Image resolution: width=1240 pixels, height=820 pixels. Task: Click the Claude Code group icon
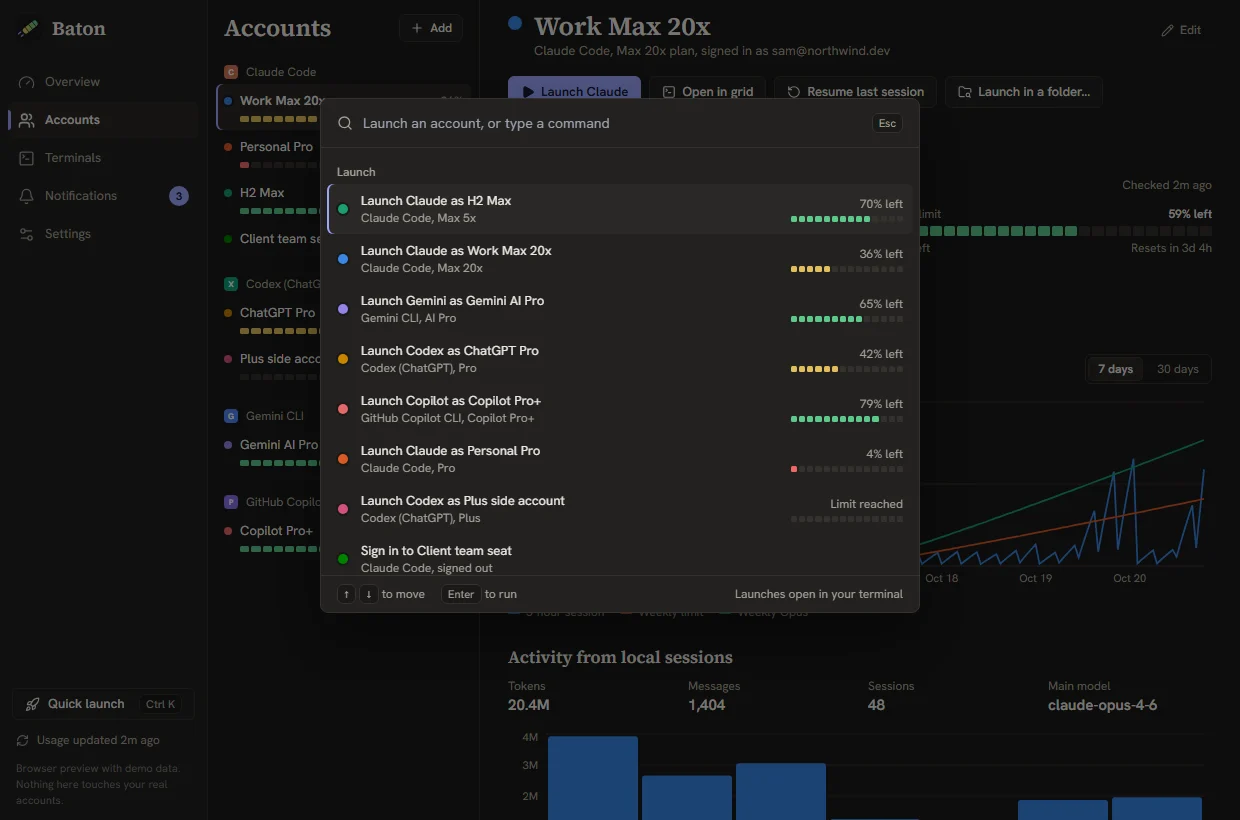coord(231,72)
